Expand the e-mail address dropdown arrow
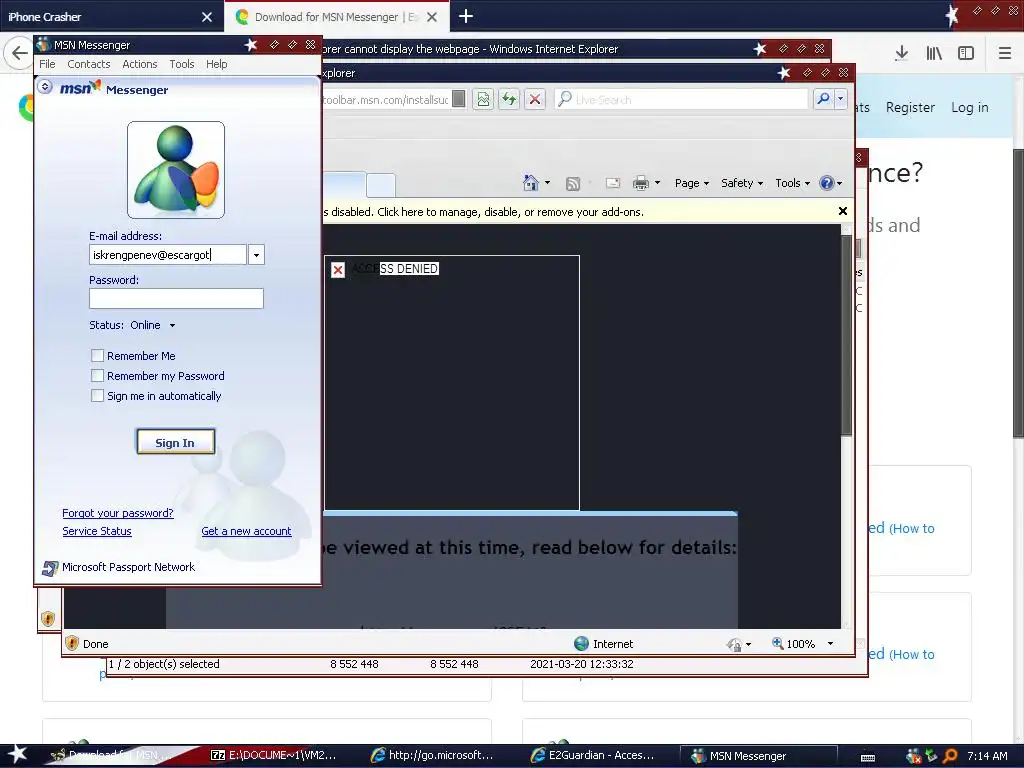 pyautogui.click(x=256, y=255)
